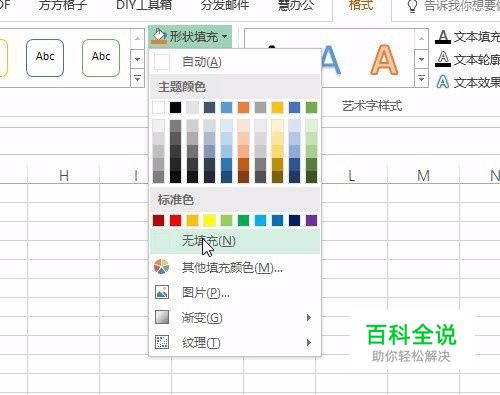Expand the Texture submenu arrow

coord(309,342)
